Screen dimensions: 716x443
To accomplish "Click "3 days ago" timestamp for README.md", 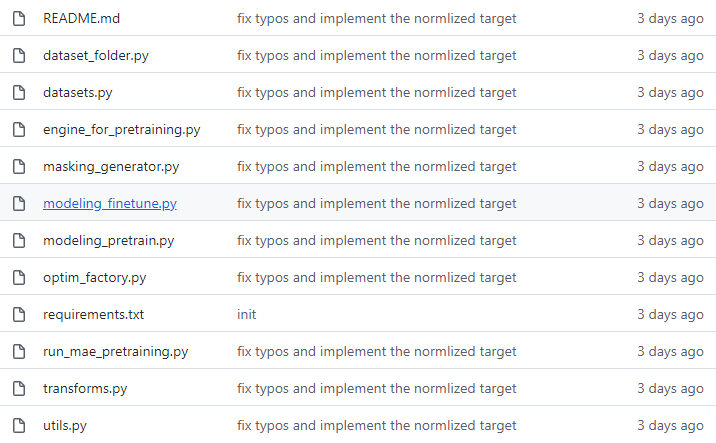I will tap(670, 18).
